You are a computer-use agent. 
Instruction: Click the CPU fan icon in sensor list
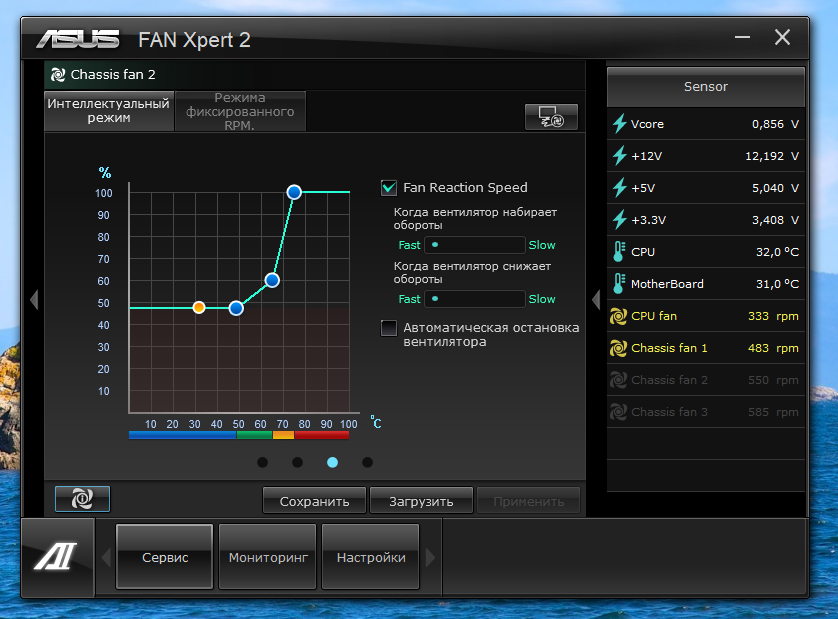tap(618, 316)
